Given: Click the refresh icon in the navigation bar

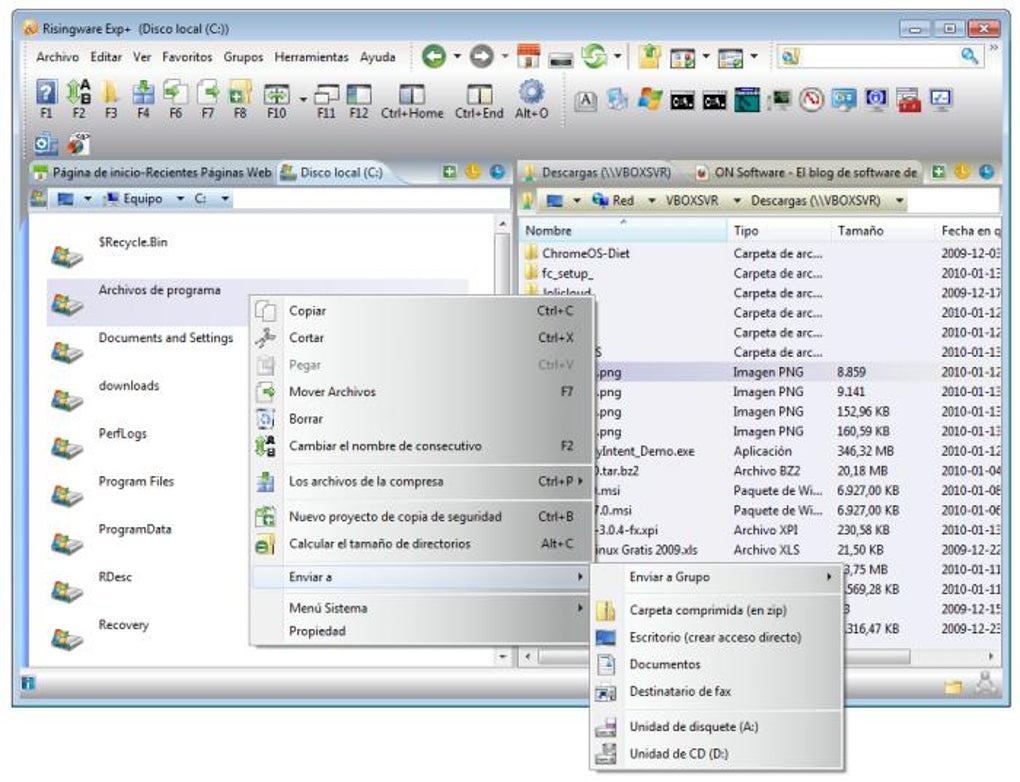Looking at the screenshot, I should 594,55.
